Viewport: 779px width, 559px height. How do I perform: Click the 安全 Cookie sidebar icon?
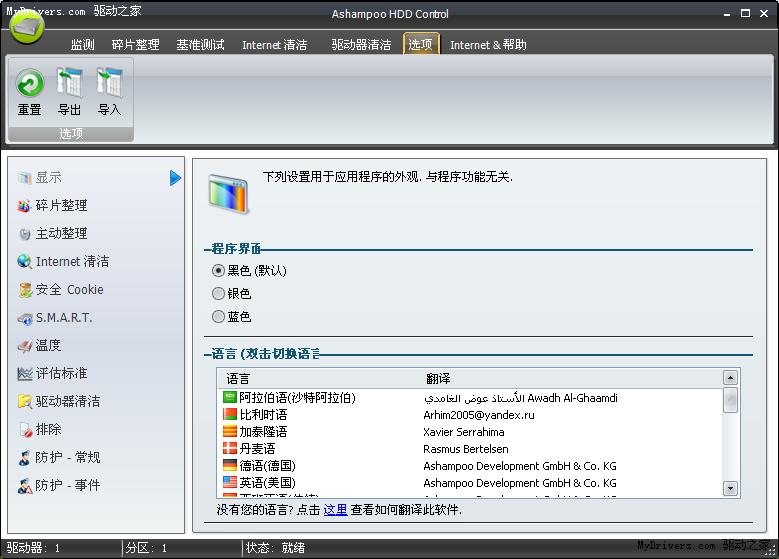click(x=25, y=290)
